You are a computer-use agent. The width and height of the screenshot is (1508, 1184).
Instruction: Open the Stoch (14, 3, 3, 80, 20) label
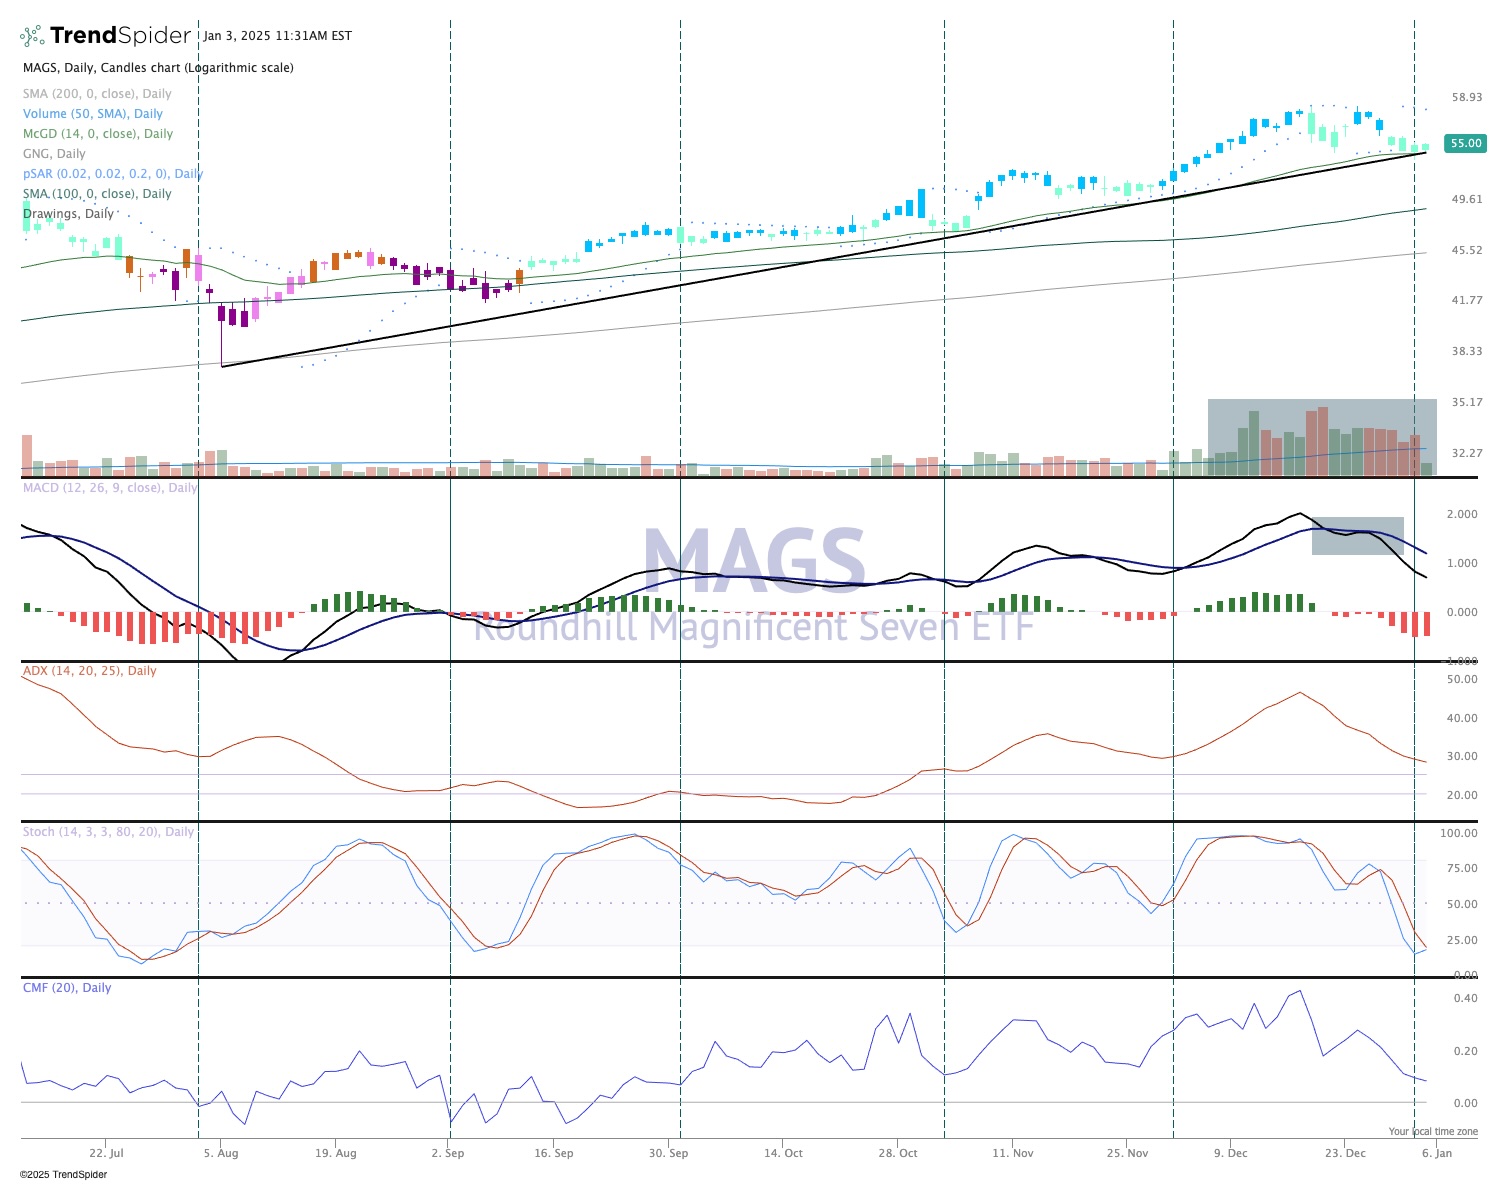coord(108,832)
